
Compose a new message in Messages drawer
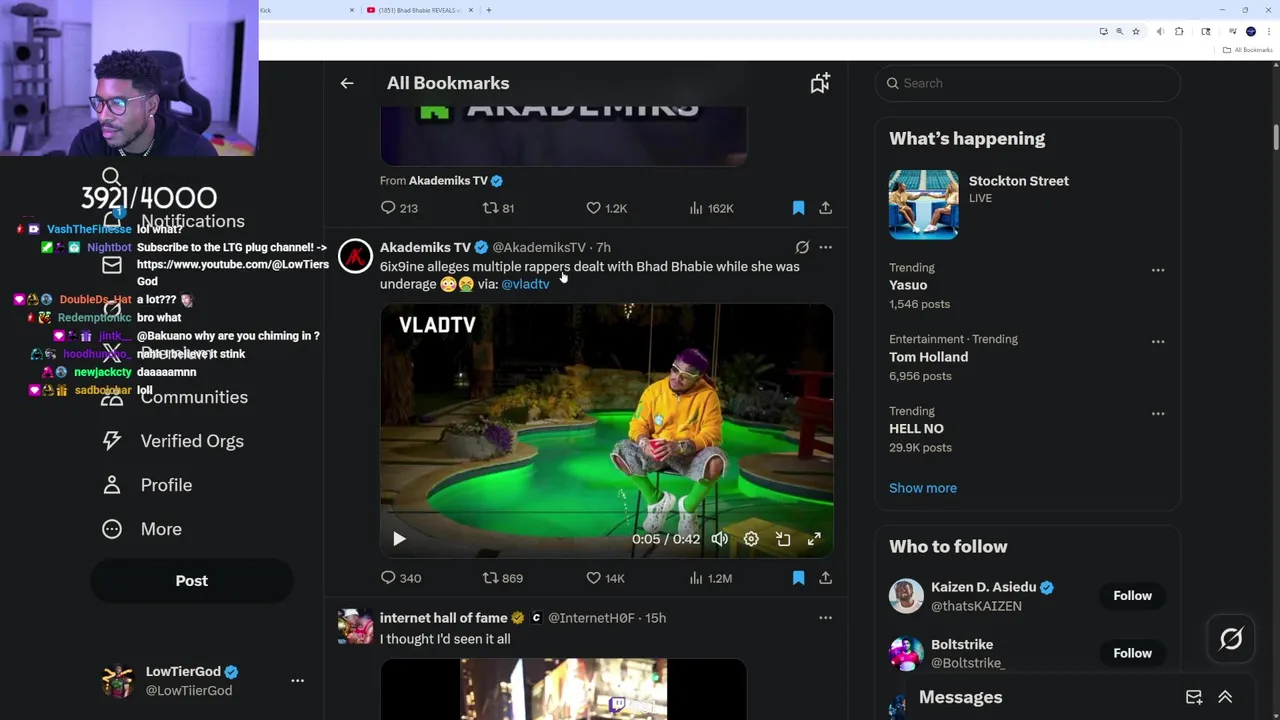pyautogui.click(x=1194, y=697)
